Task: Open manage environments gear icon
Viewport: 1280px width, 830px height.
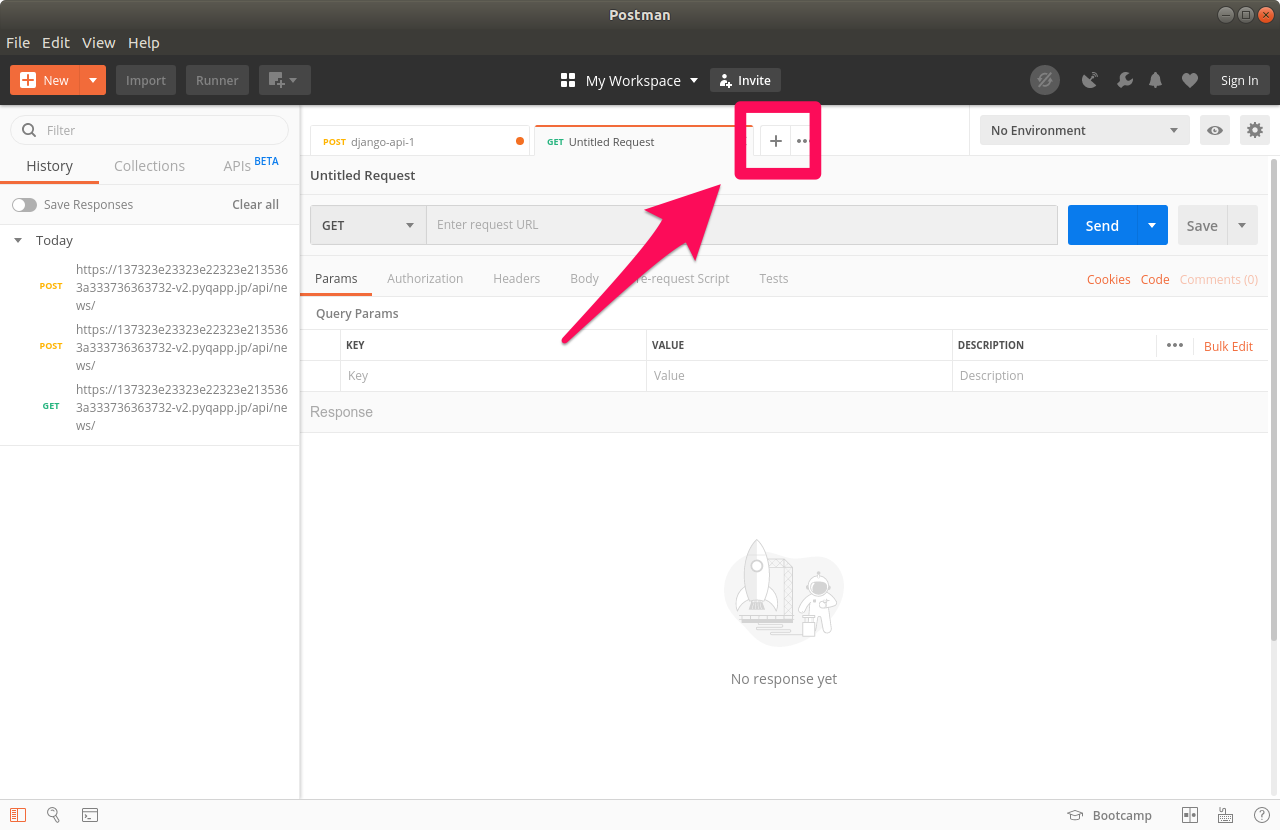Action: 1254,130
